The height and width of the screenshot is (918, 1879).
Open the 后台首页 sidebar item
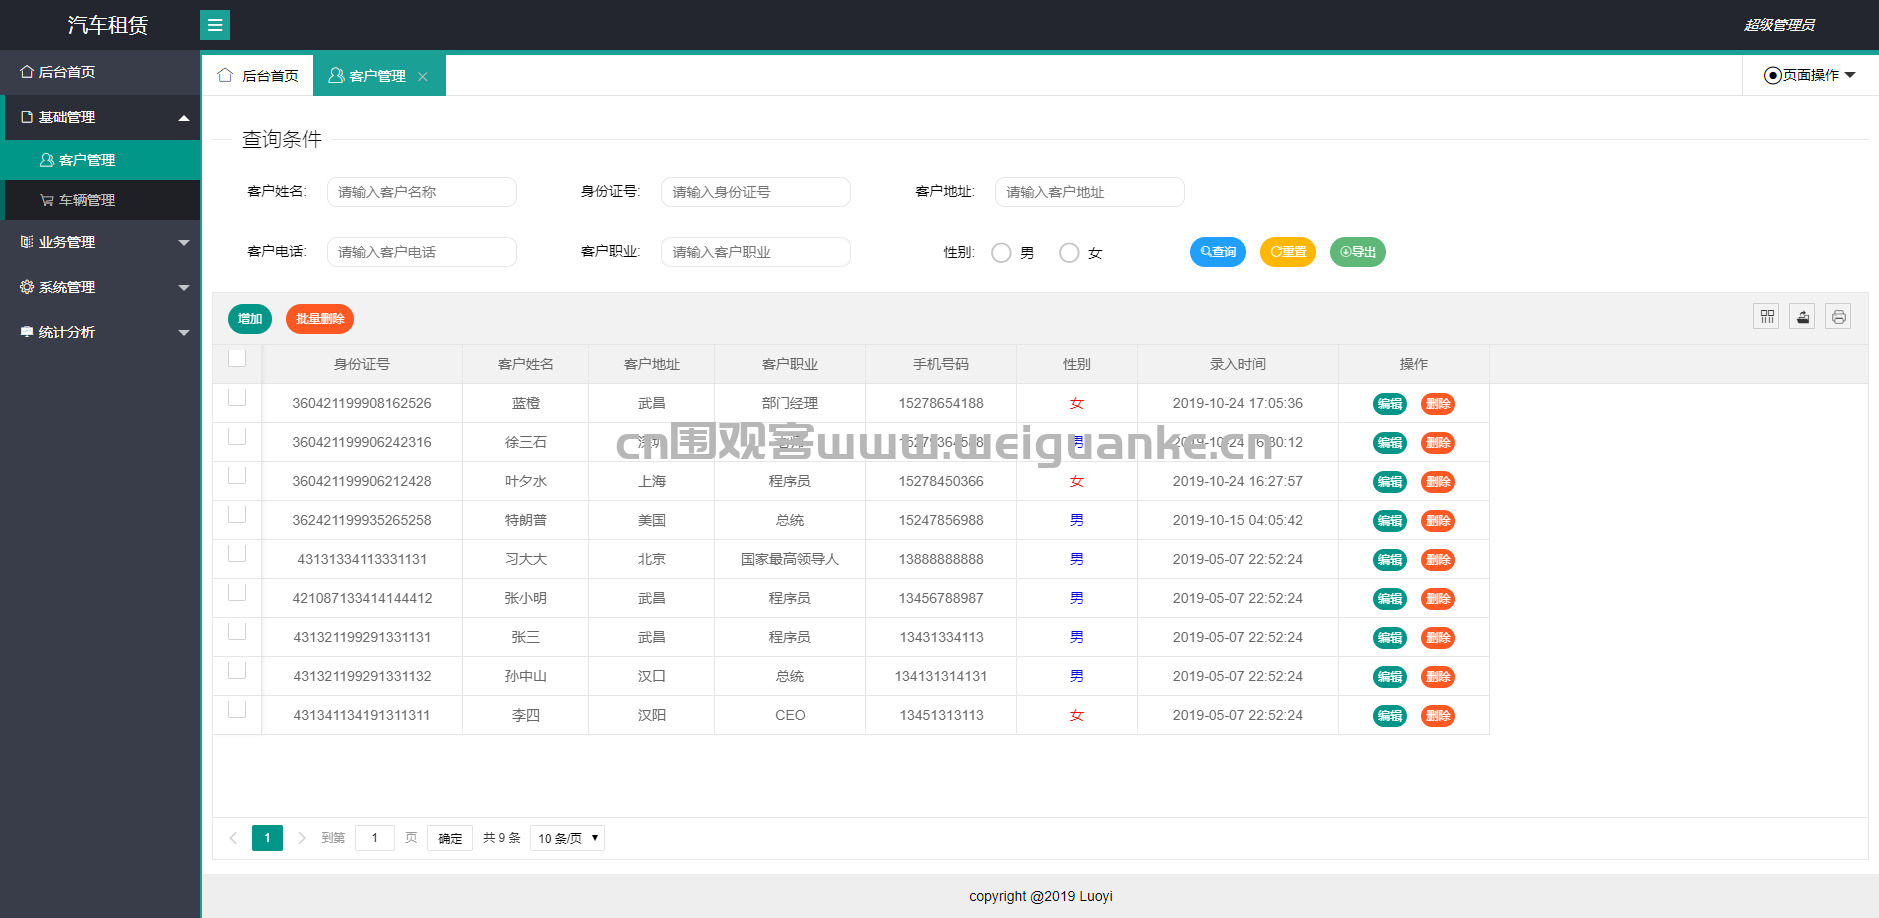(x=100, y=72)
